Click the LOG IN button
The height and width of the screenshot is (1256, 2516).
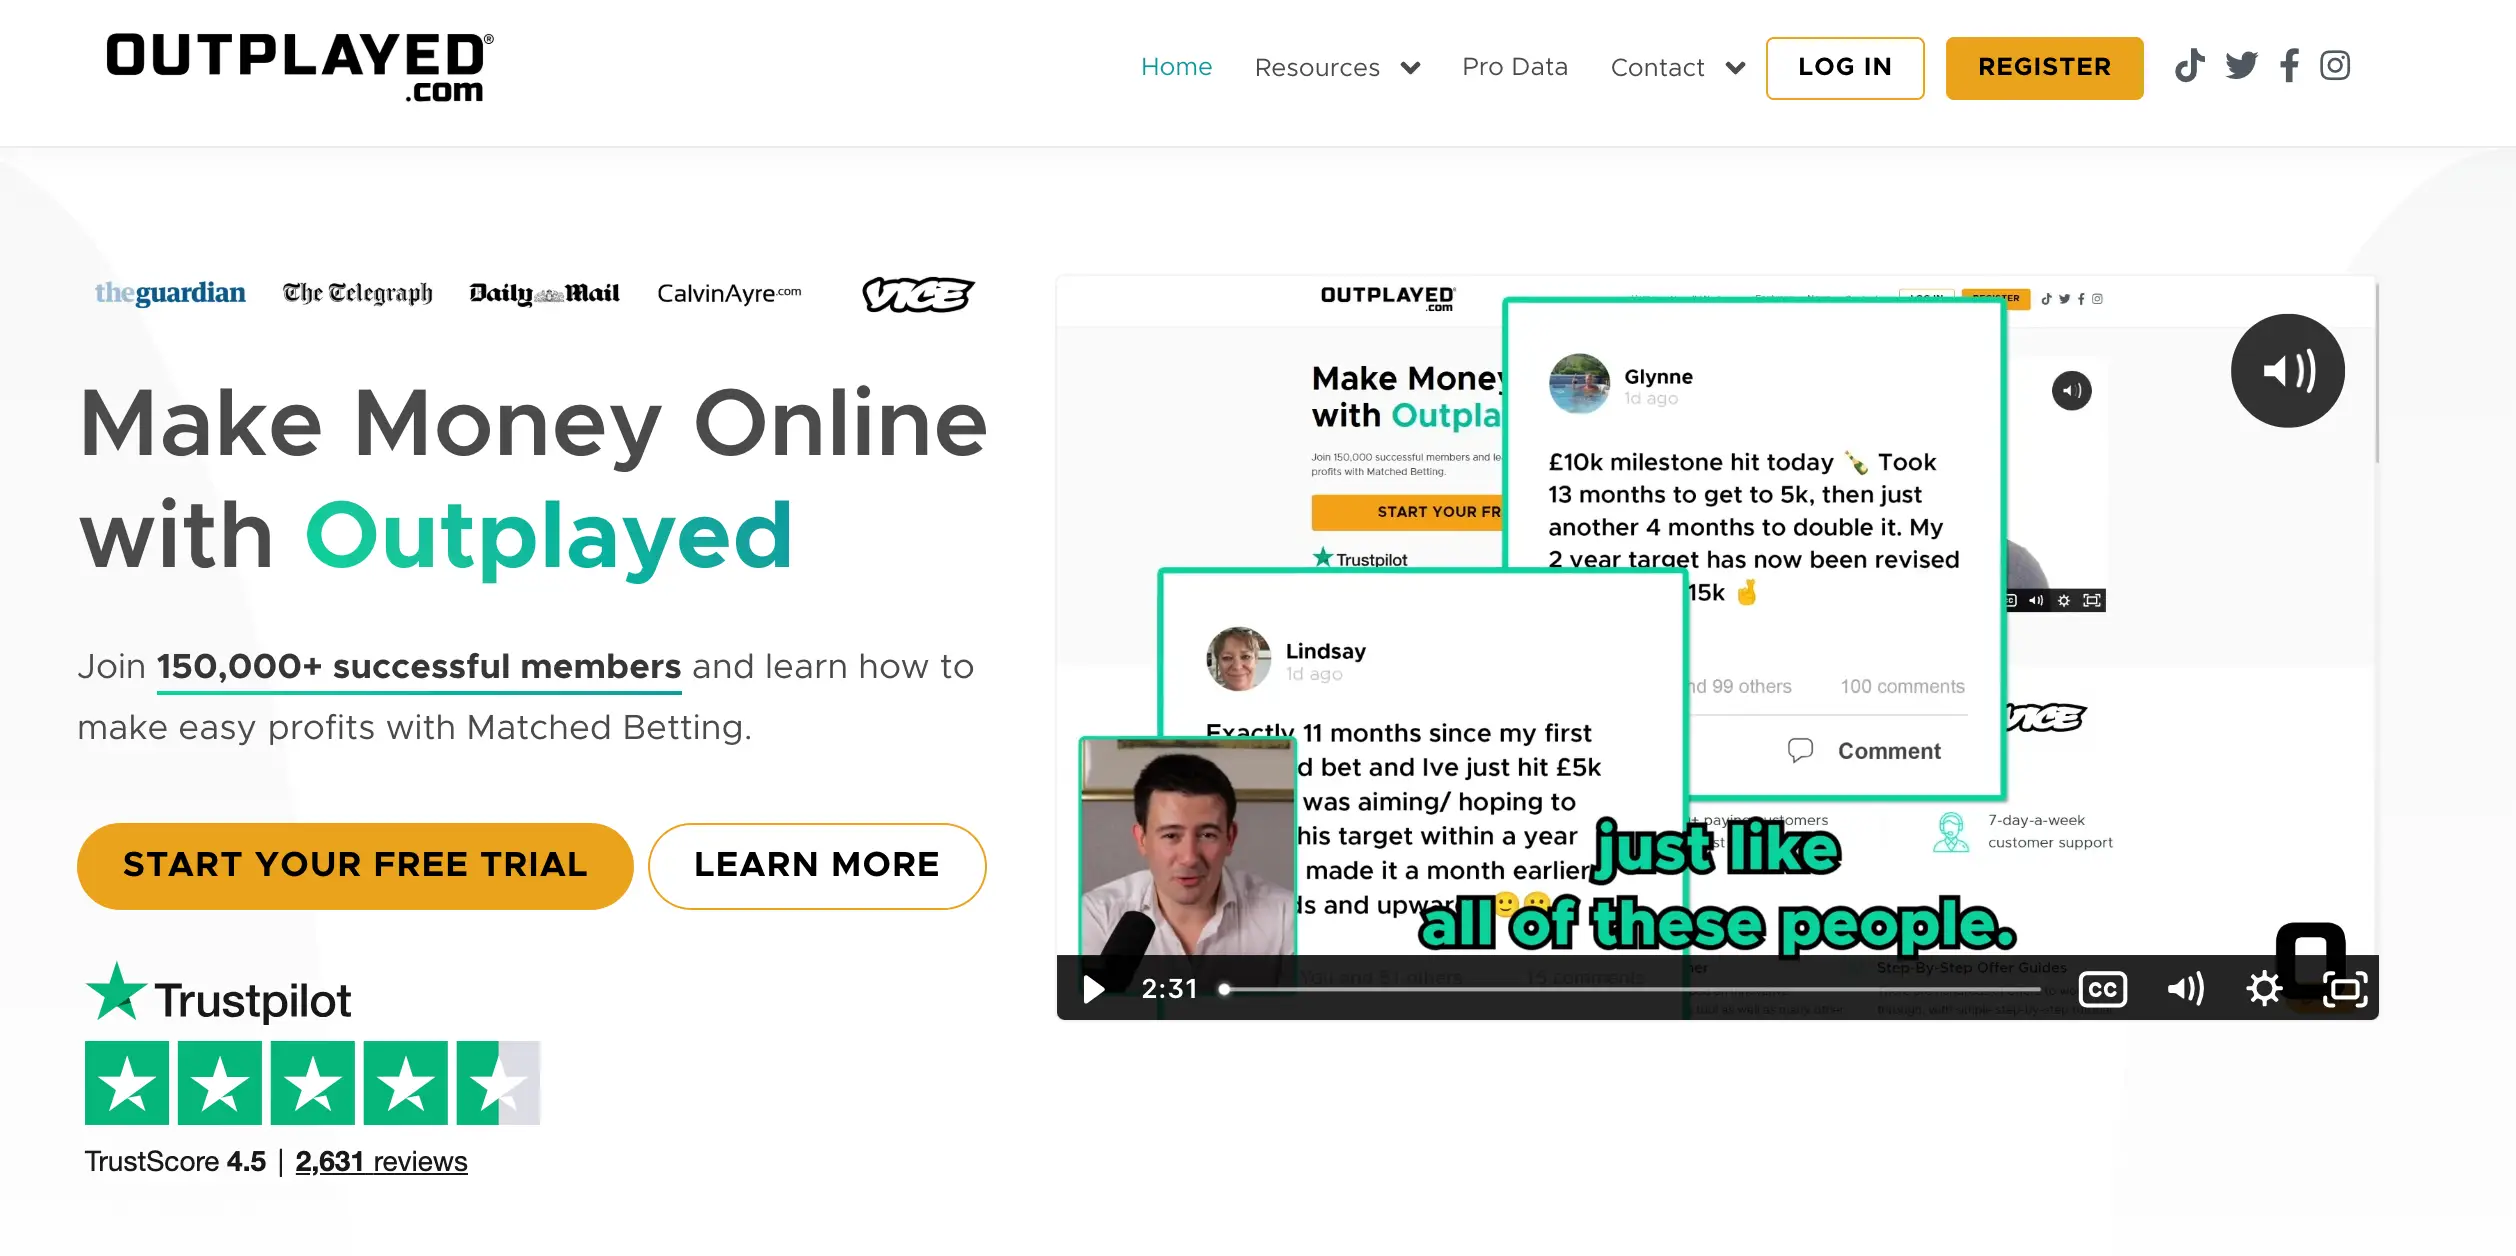tap(1845, 67)
